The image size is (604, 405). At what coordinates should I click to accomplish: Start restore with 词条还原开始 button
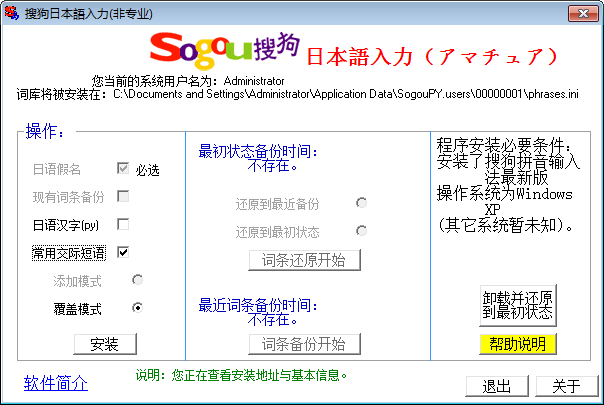pos(304,260)
